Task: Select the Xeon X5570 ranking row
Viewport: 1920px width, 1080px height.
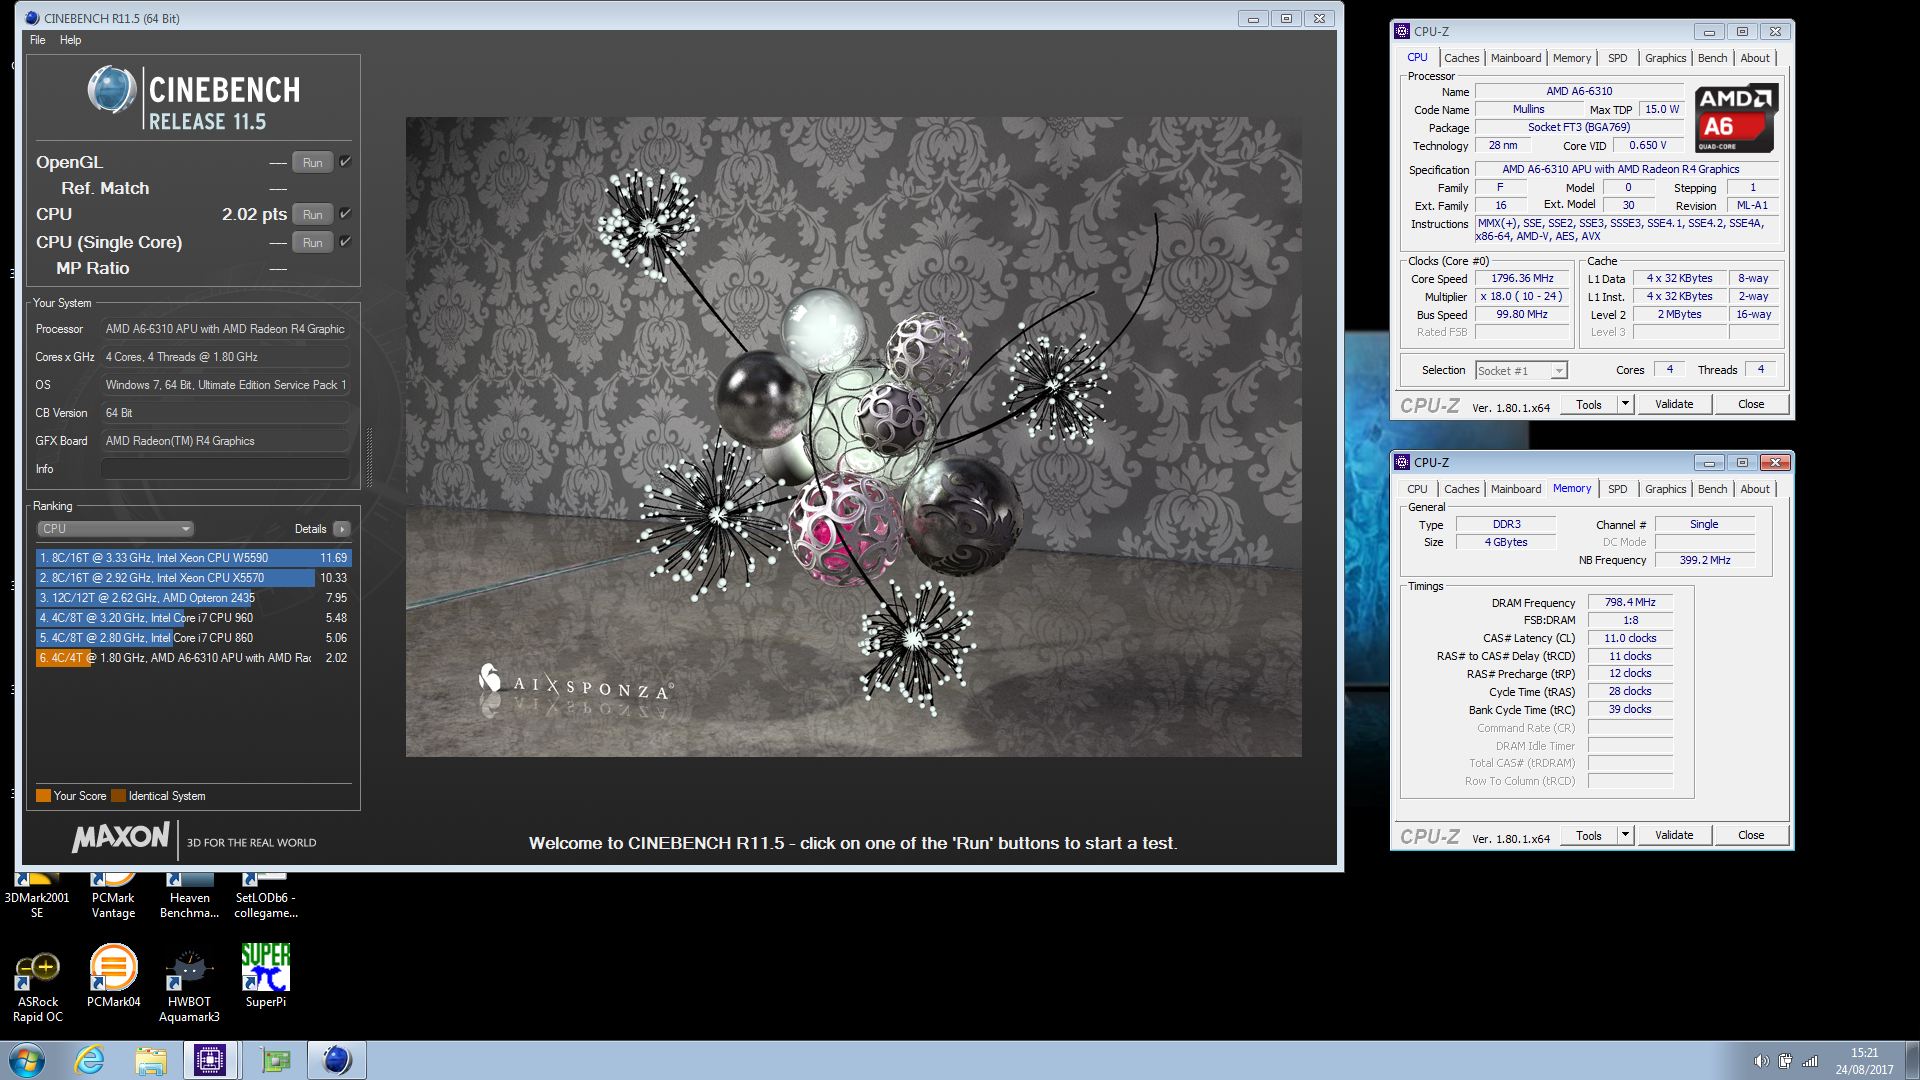Action: point(193,578)
